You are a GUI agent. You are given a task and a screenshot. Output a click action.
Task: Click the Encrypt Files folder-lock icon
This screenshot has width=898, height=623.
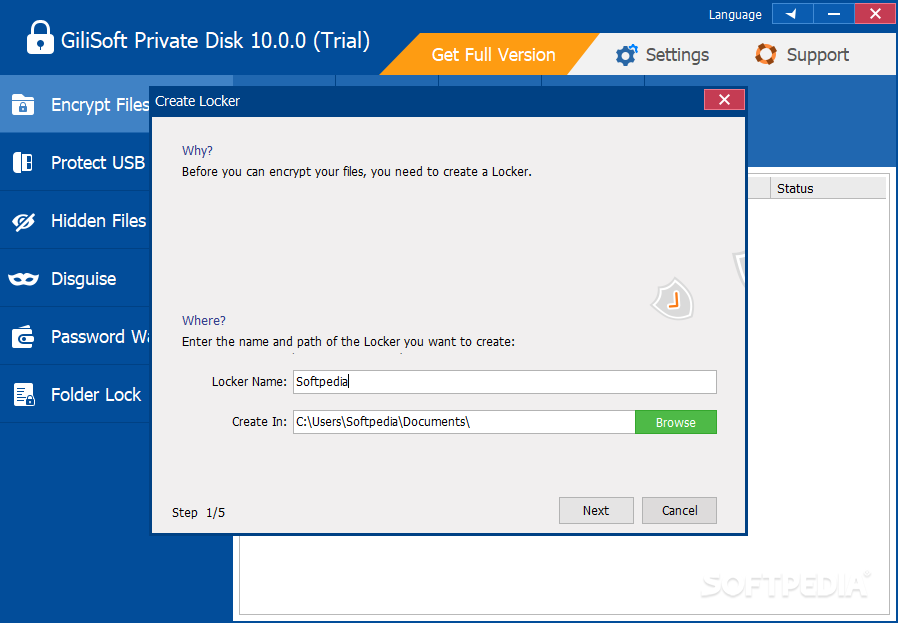click(x=23, y=105)
